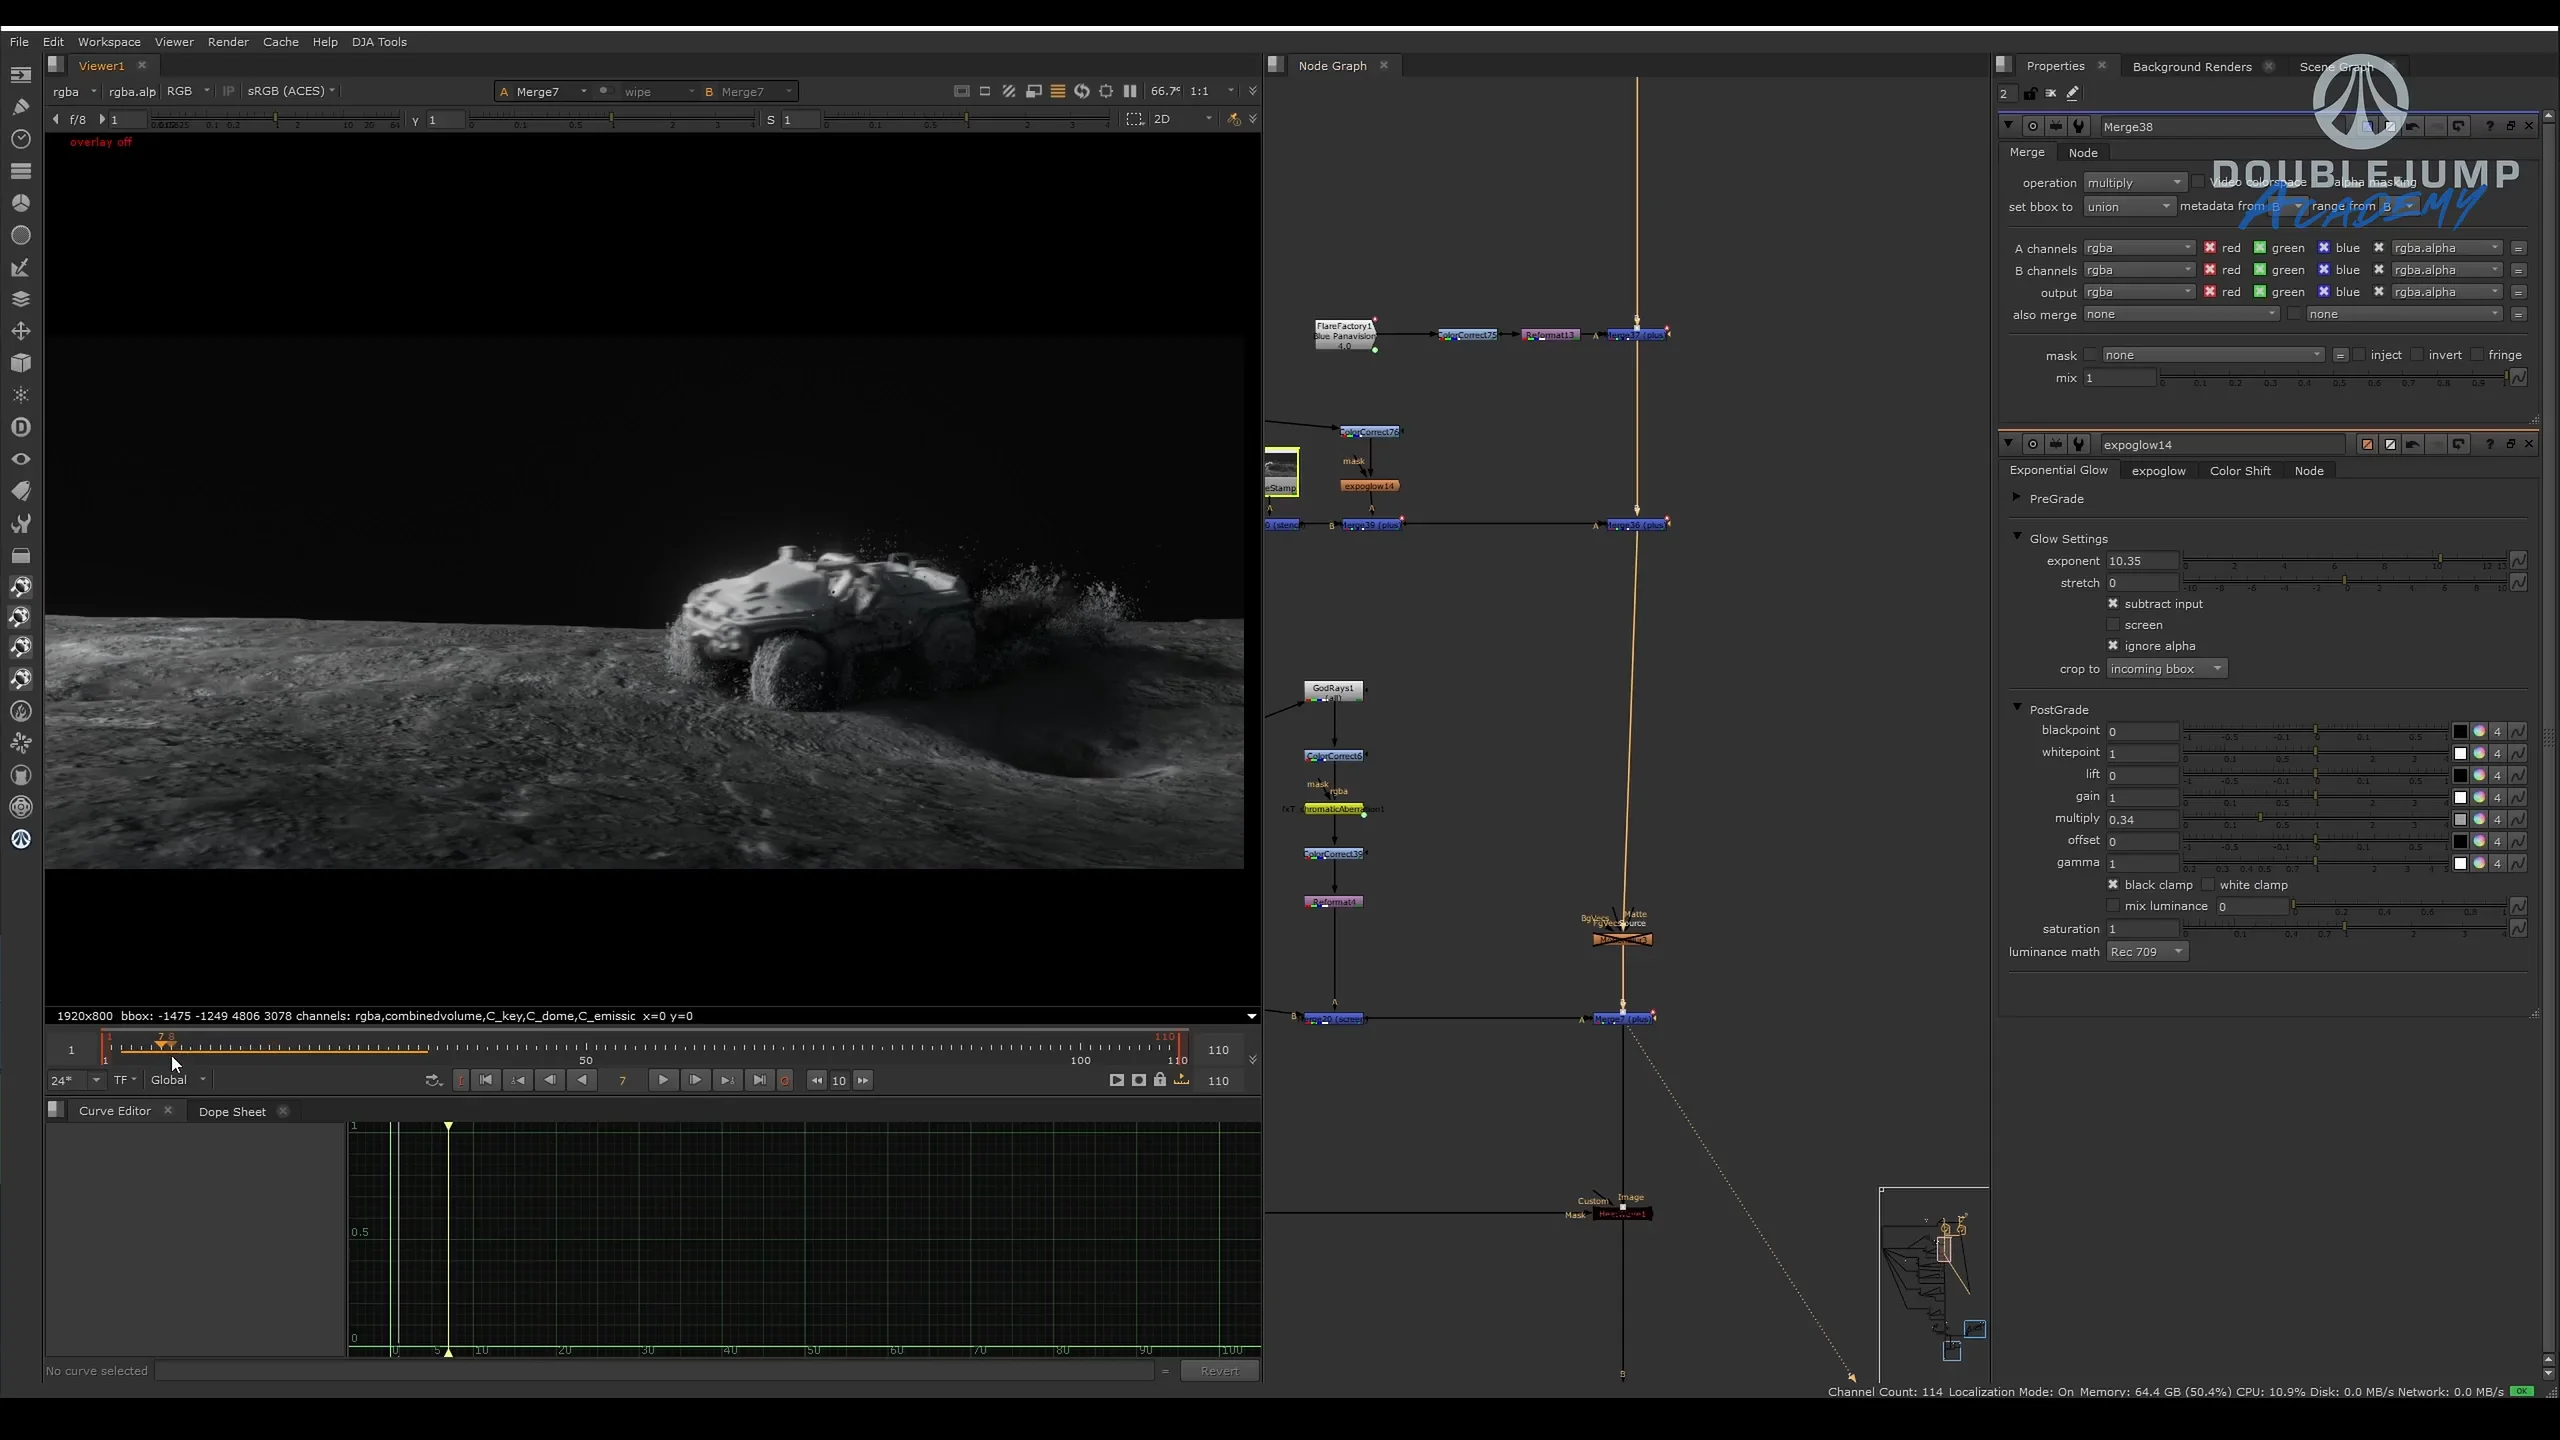
Task: Open the Color nodes menu in toolbar
Action: pos(21,203)
